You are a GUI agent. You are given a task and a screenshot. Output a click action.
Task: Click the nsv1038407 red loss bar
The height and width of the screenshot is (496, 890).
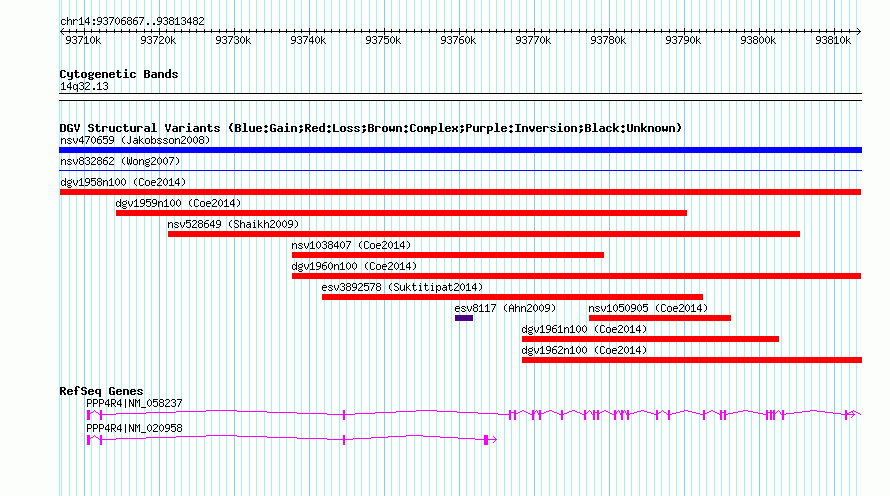[448, 255]
